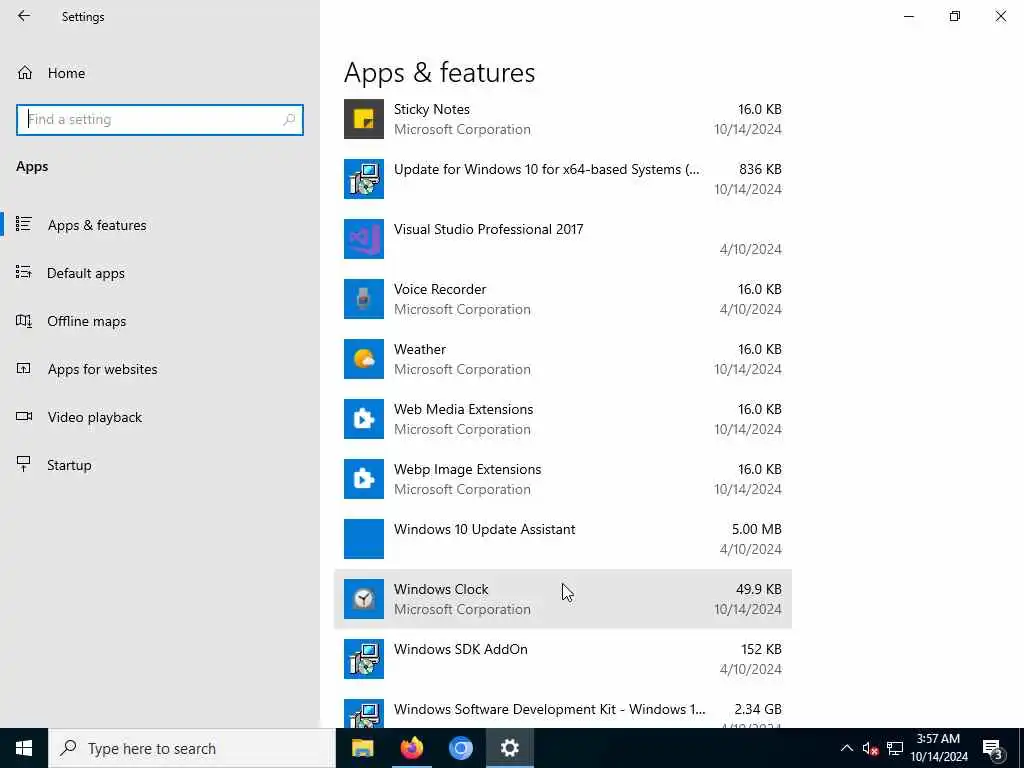This screenshot has width=1024, height=768.
Task: Click the Startup sidebar icon
Action: [x=24, y=464]
